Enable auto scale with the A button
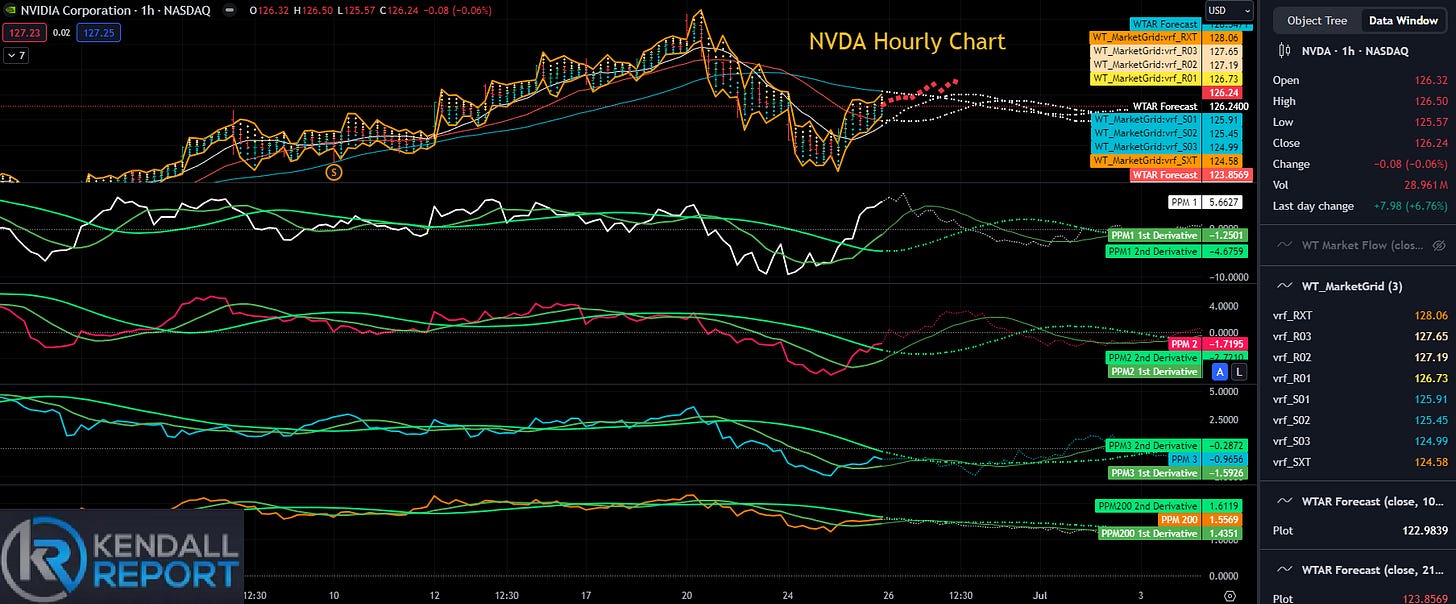1456x604 pixels. [x=1219, y=372]
